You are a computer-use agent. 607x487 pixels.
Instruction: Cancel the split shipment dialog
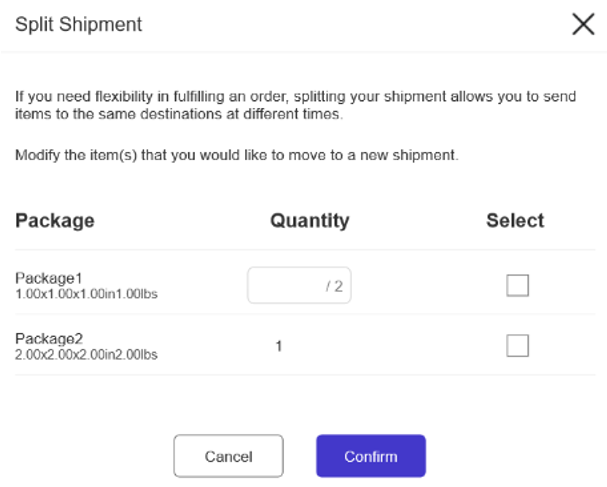tap(228, 456)
